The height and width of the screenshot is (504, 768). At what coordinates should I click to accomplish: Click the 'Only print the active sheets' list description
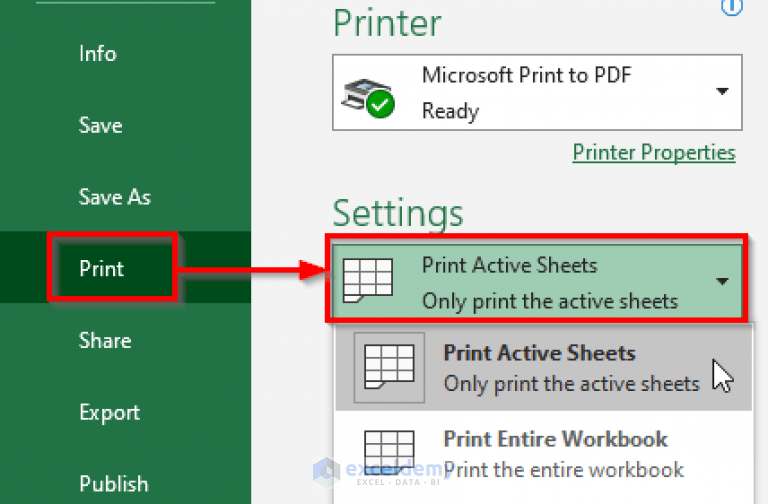[571, 384]
